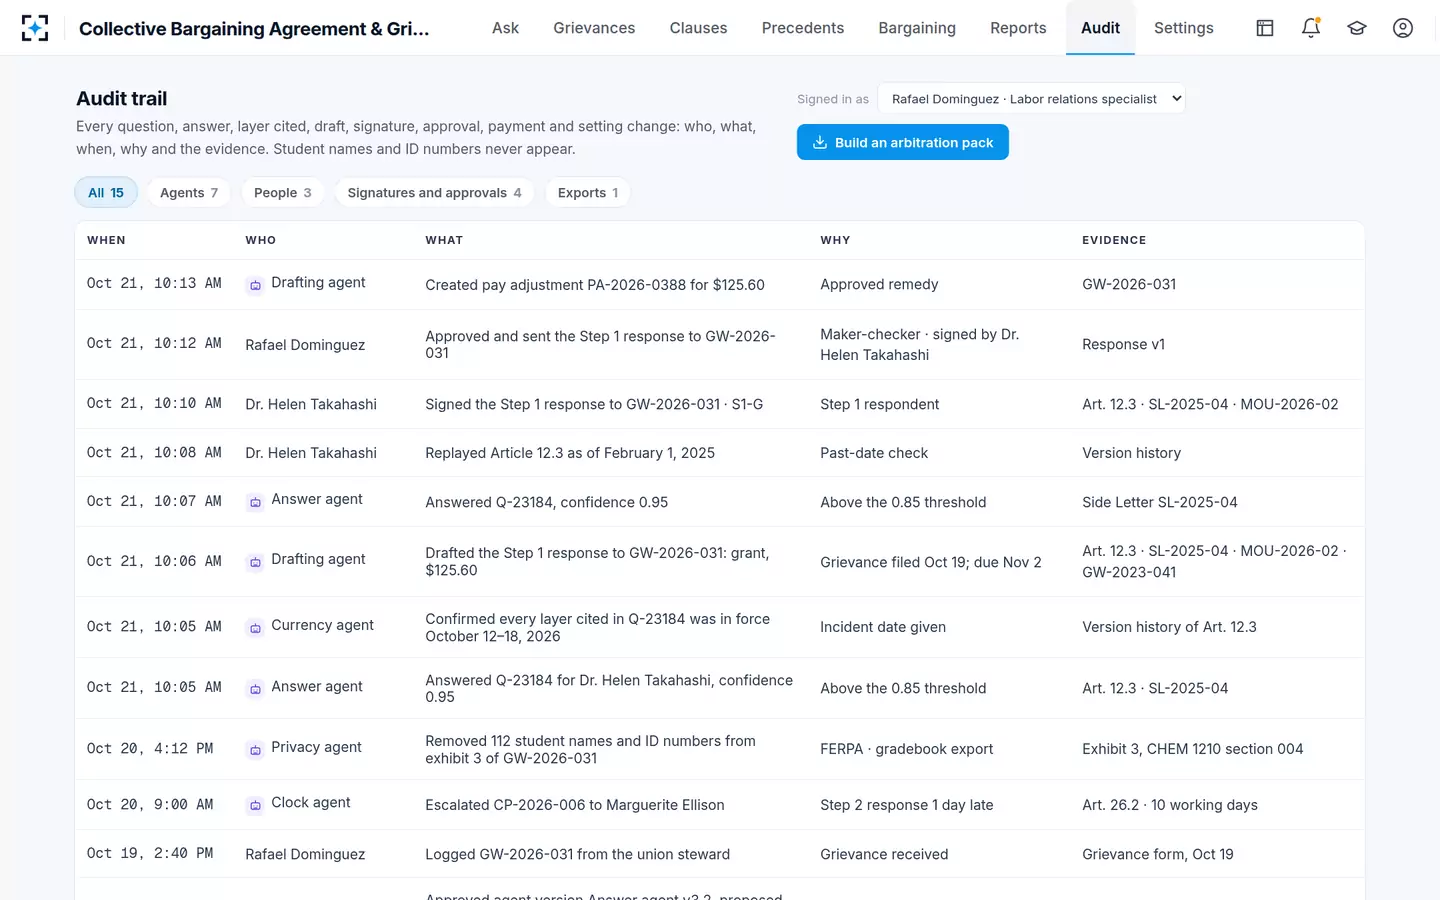Filter by People 3
Screen dimensions: 1440x900
point(283,192)
